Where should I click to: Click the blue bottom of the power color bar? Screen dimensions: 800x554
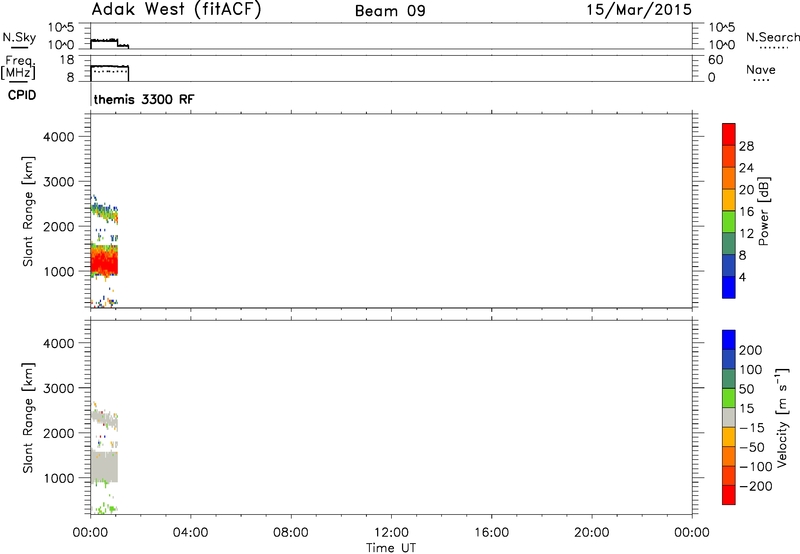(729, 287)
